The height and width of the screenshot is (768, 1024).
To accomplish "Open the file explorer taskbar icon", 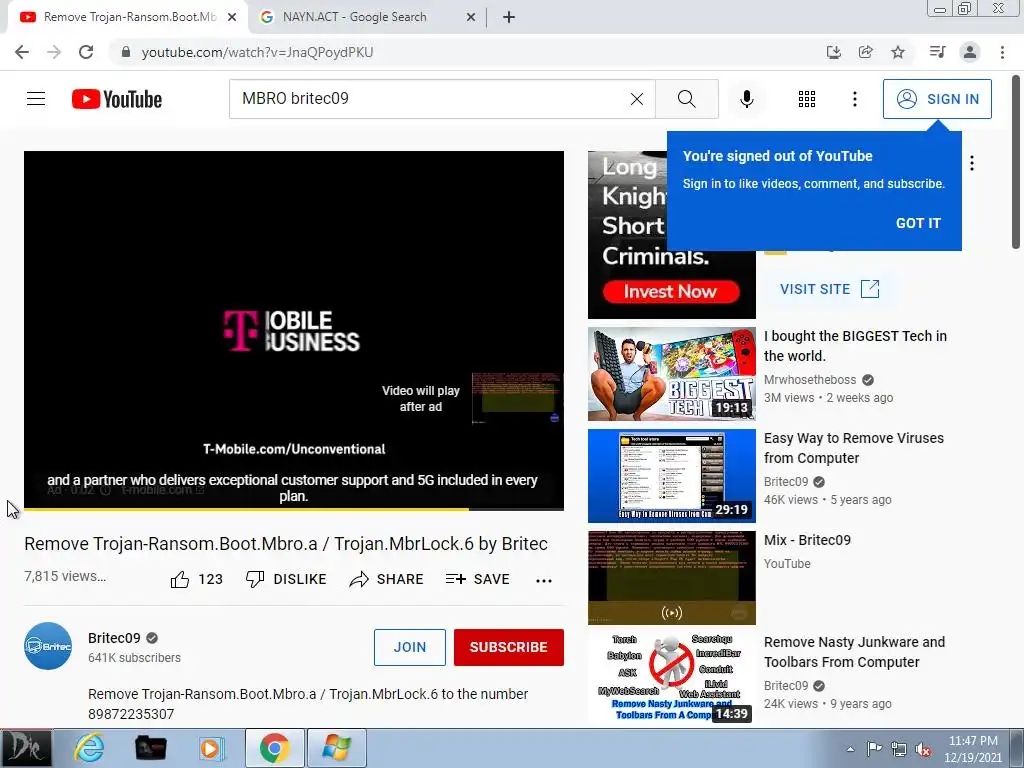I will 150,748.
